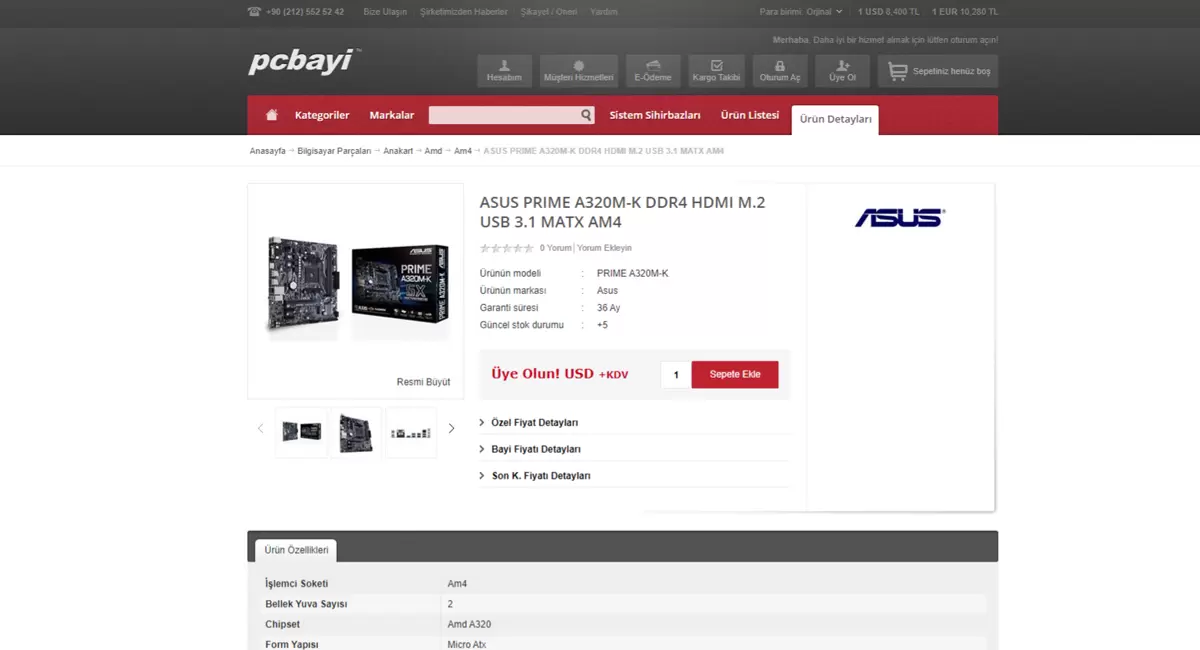
Task: Click Bellek Yuva Sayısı spec label
Action: [x=307, y=604]
